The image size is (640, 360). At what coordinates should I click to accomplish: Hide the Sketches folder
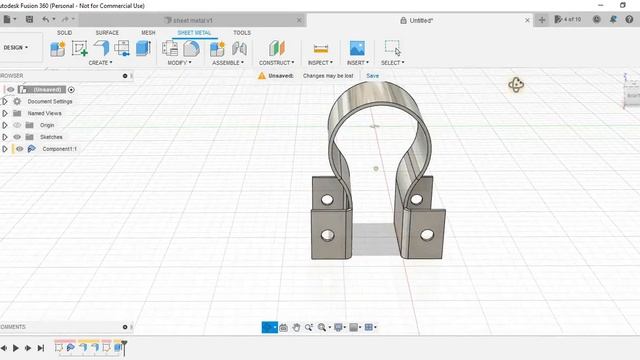(x=17, y=137)
